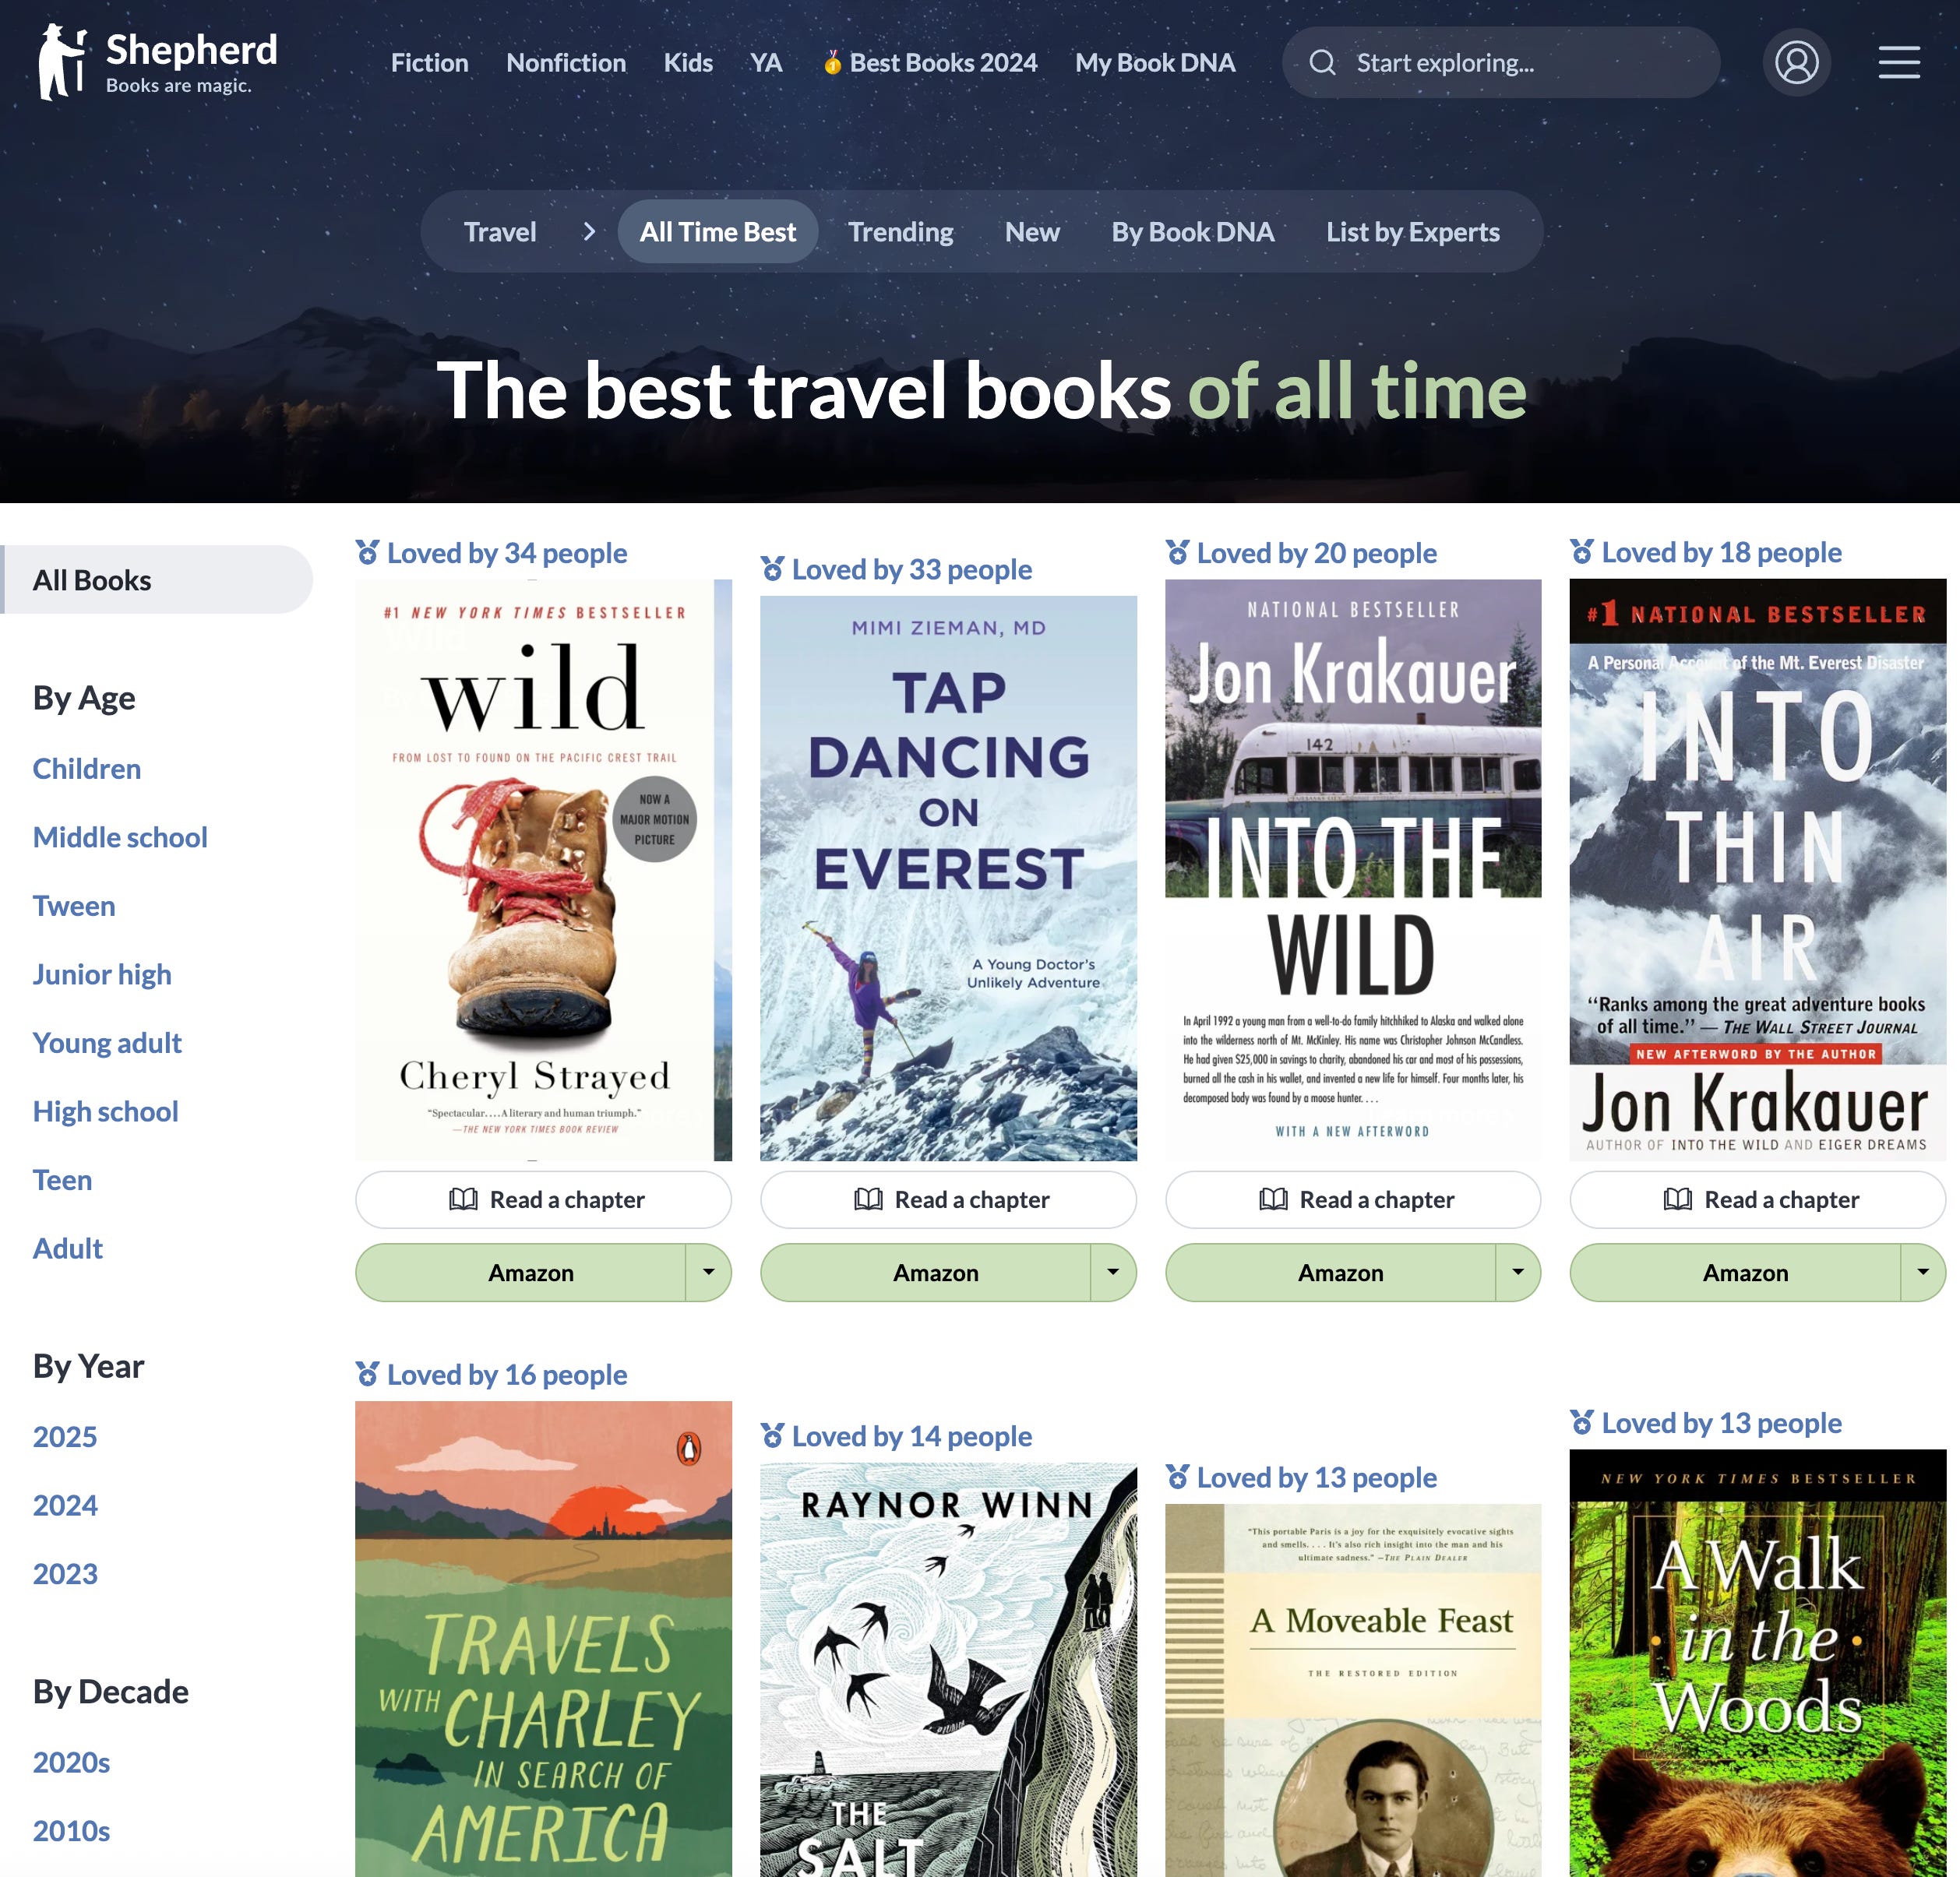Click medal icon beside Loved by 16 people

coord(368,1374)
